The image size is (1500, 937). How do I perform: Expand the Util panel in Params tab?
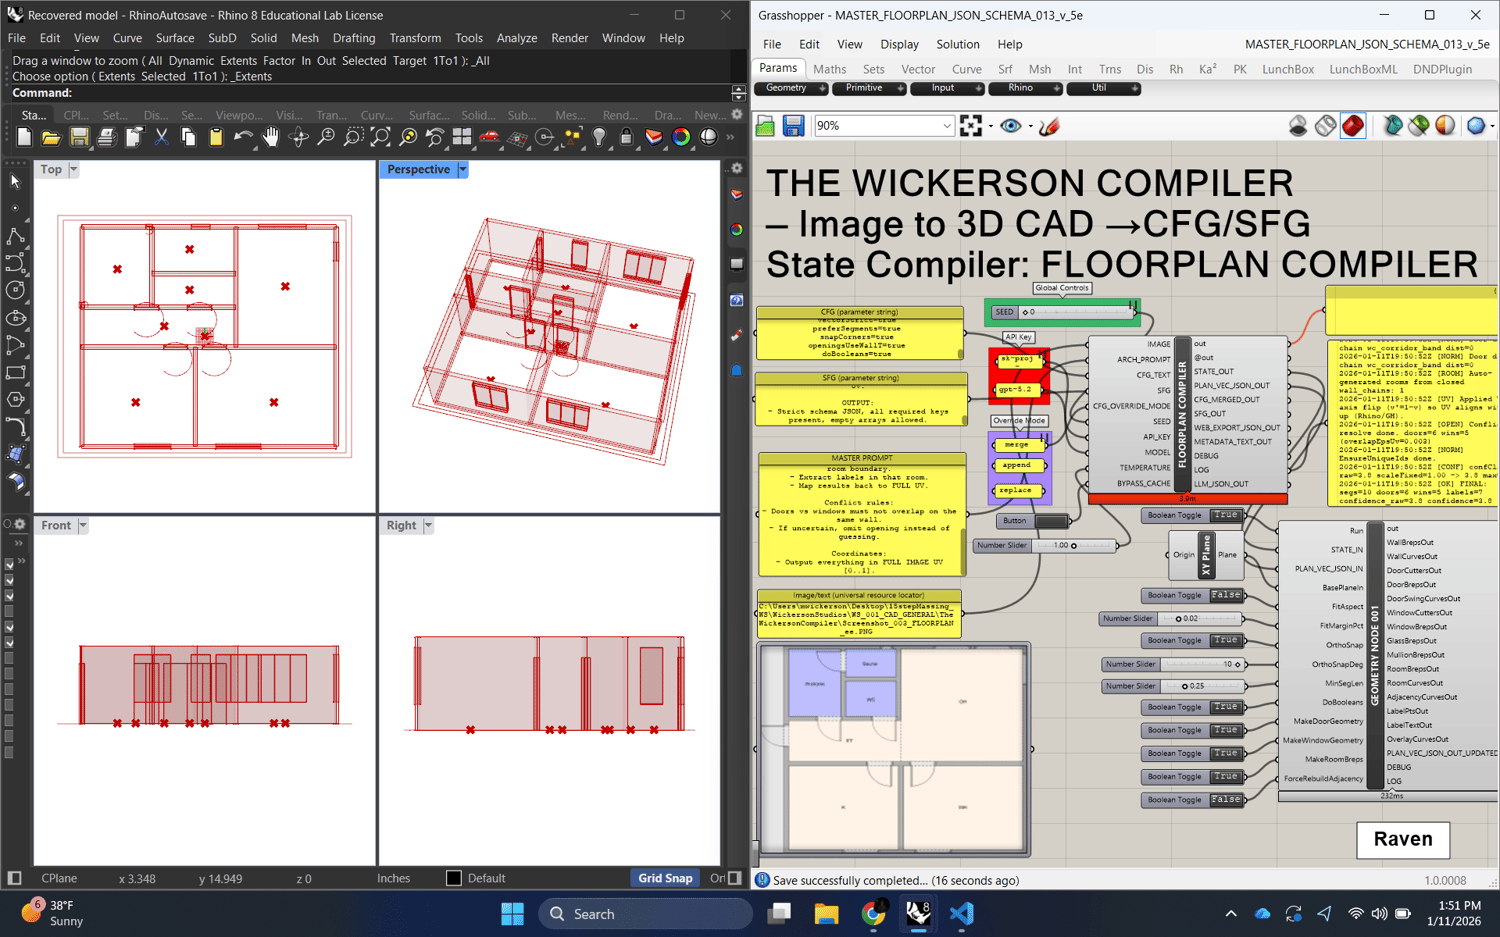pyautogui.click(x=1103, y=88)
